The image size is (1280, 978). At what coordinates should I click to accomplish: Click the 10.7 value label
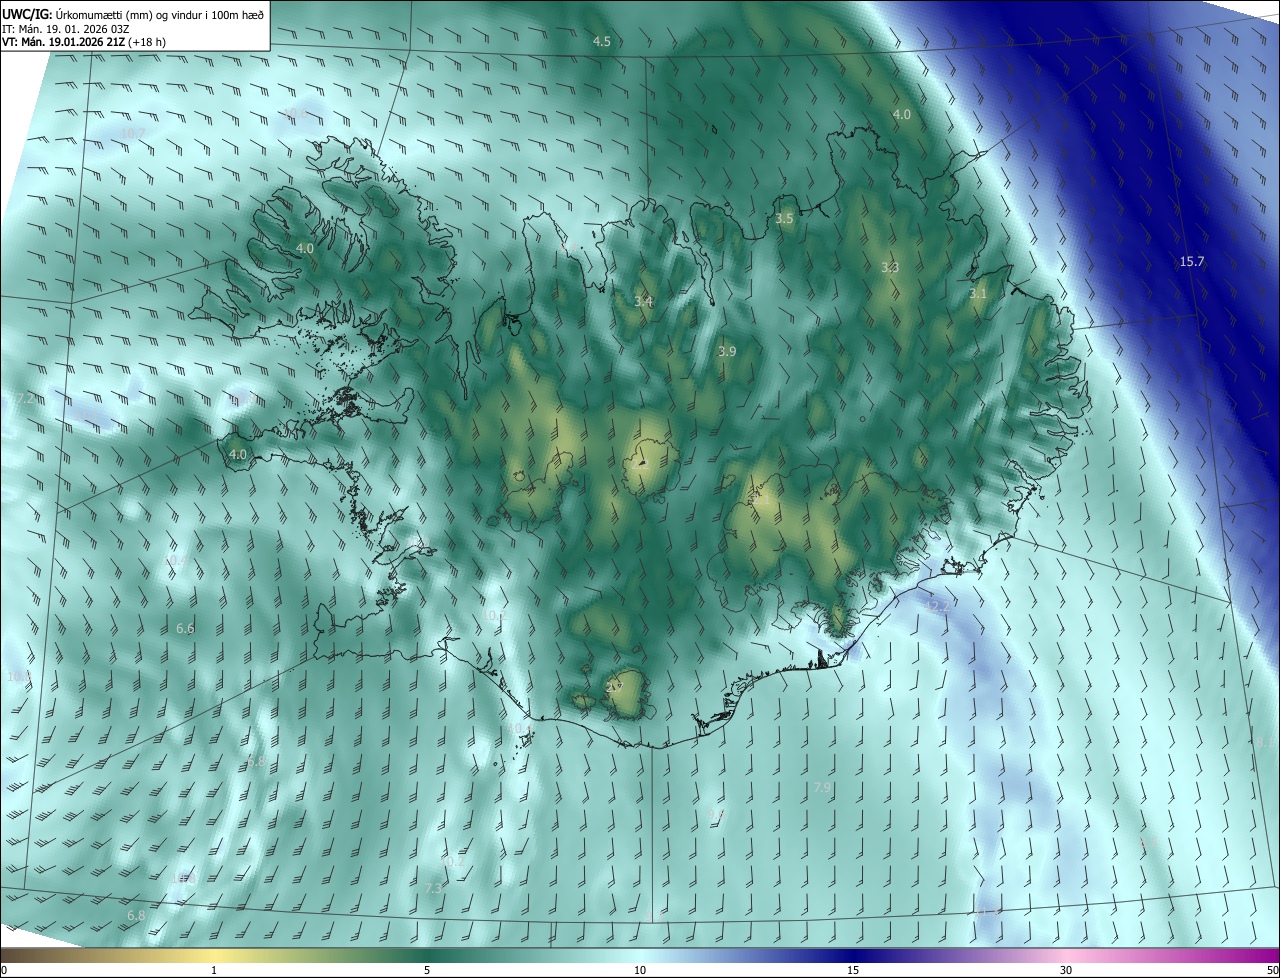[x=132, y=134]
